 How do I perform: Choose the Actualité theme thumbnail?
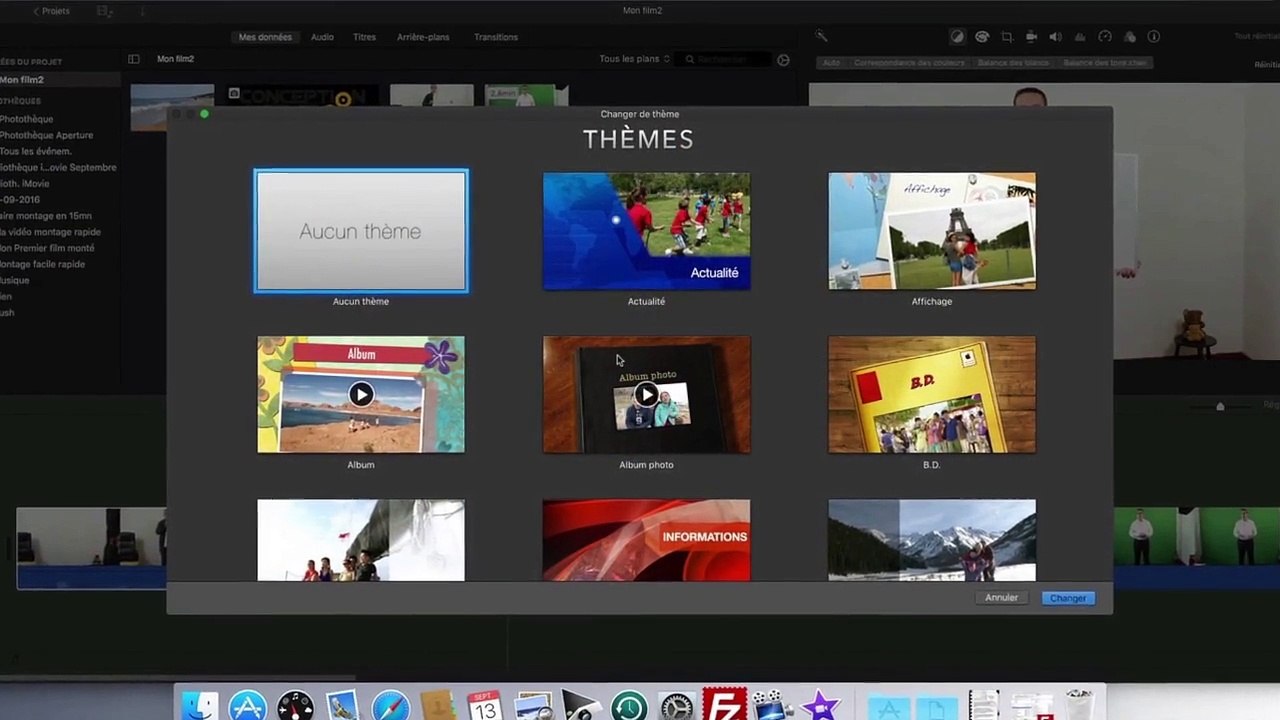coord(646,231)
